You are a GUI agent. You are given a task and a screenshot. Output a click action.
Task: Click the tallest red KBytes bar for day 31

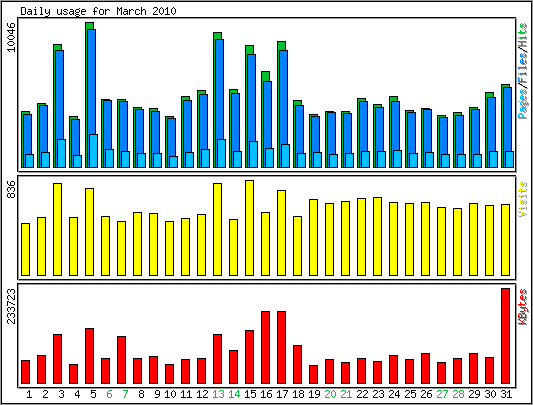505,336
